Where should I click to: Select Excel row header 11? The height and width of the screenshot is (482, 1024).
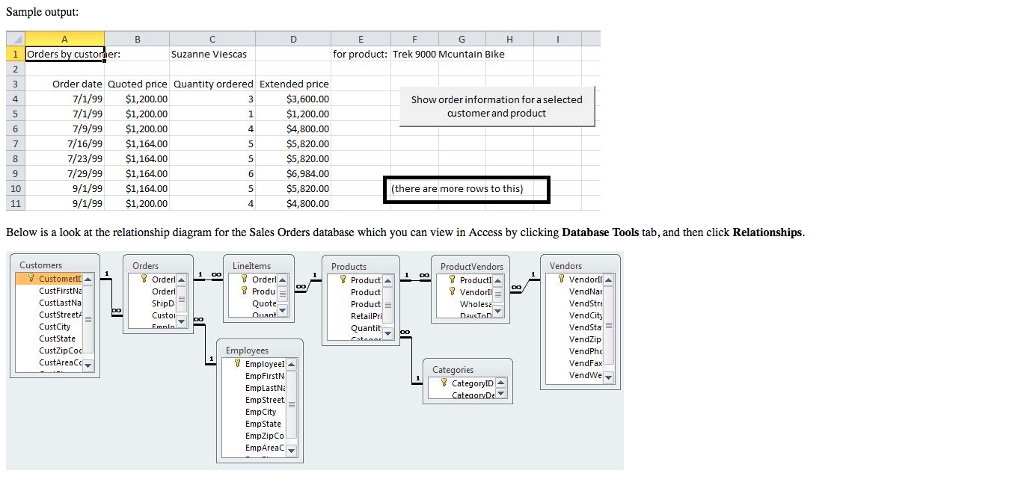(16, 203)
